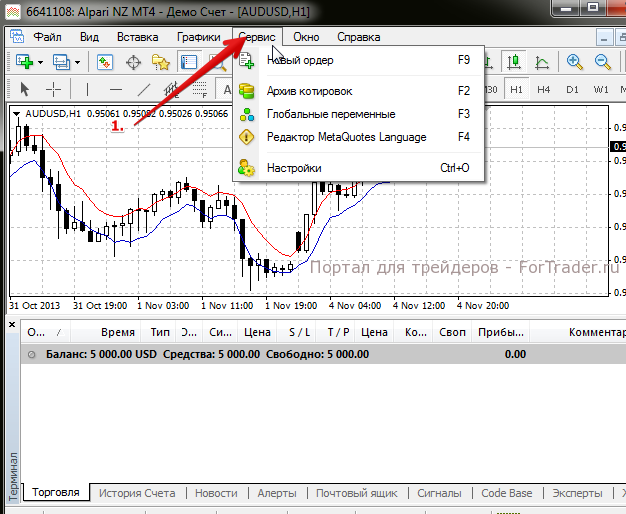Click the Zoom Out magnifier icon
This screenshot has height=514, width=626.
point(603,62)
